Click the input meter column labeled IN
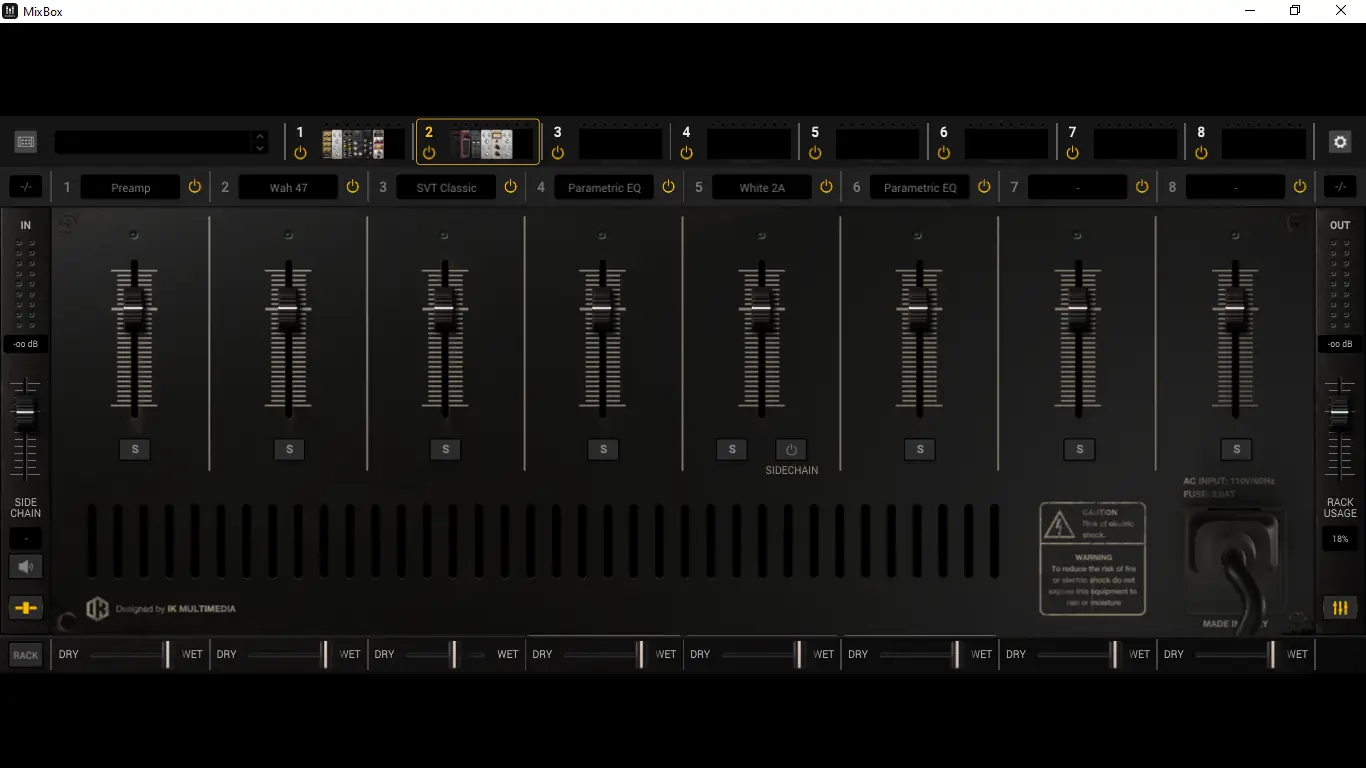 [25, 280]
